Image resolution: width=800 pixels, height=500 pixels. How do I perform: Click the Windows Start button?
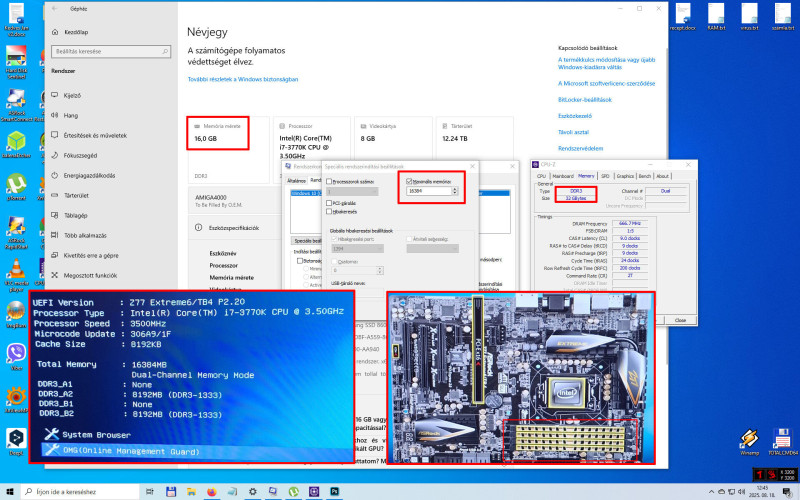point(10,492)
